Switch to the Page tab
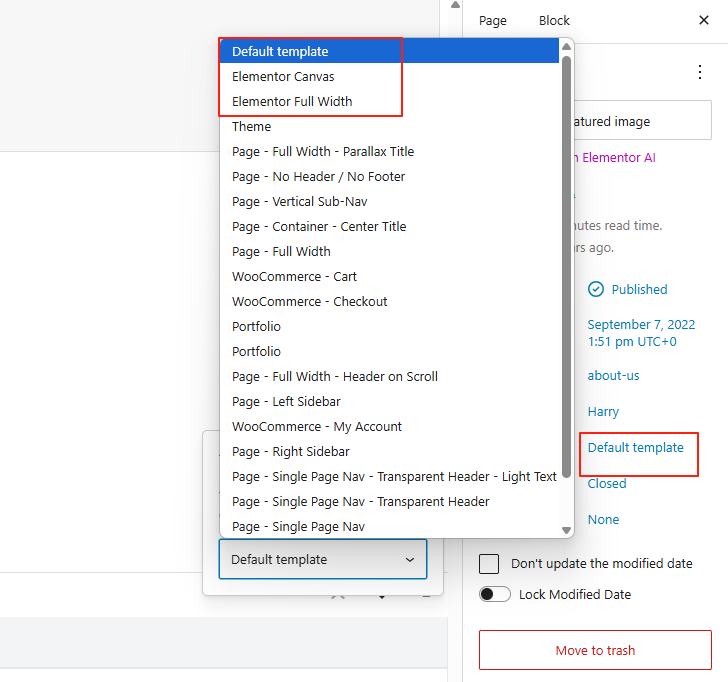The width and height of the screenshot is (728, 682). [493, 20]
